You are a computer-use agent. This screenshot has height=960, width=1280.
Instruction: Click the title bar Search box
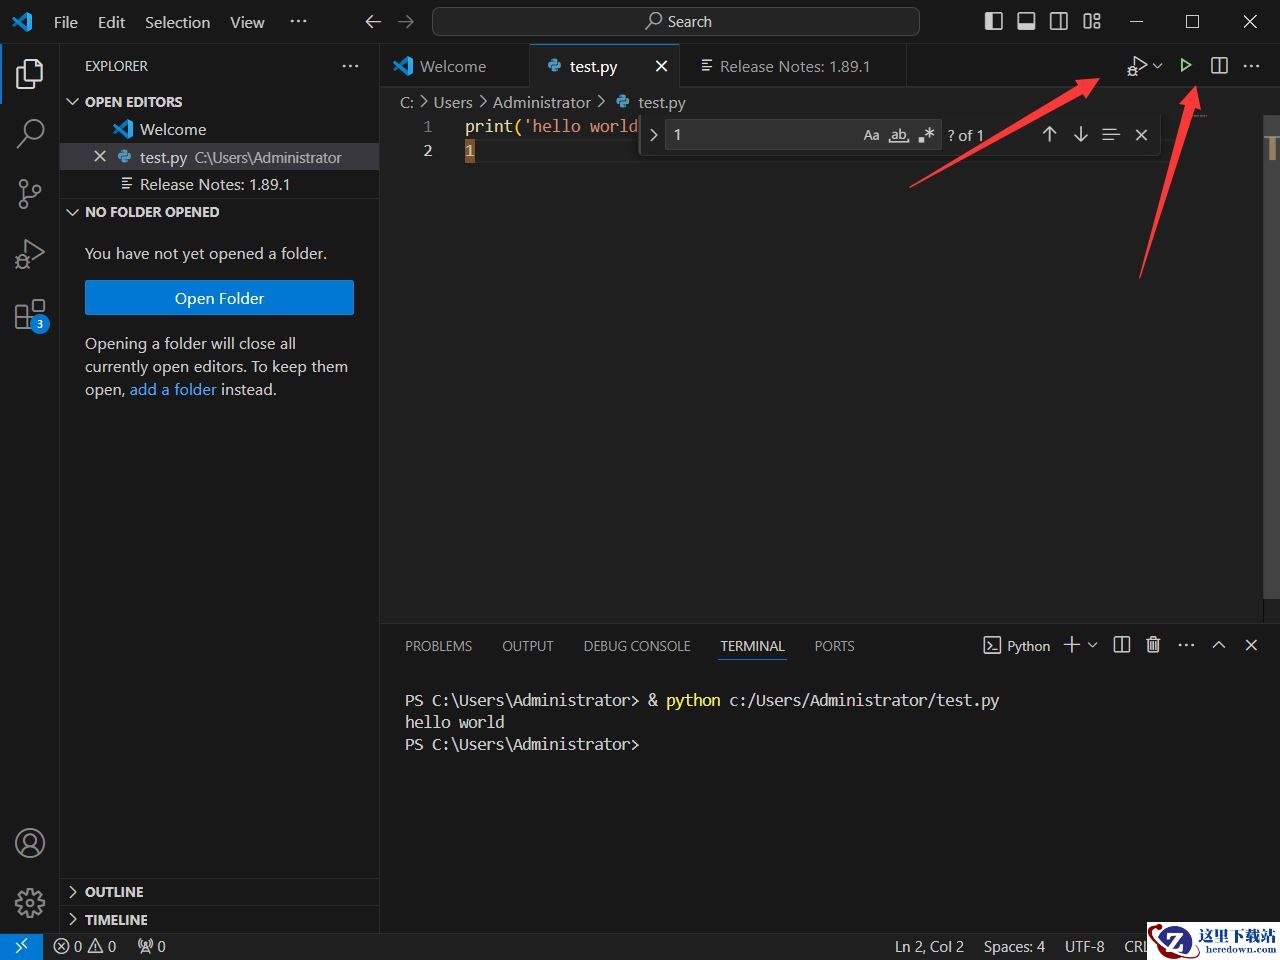(676, 21)
